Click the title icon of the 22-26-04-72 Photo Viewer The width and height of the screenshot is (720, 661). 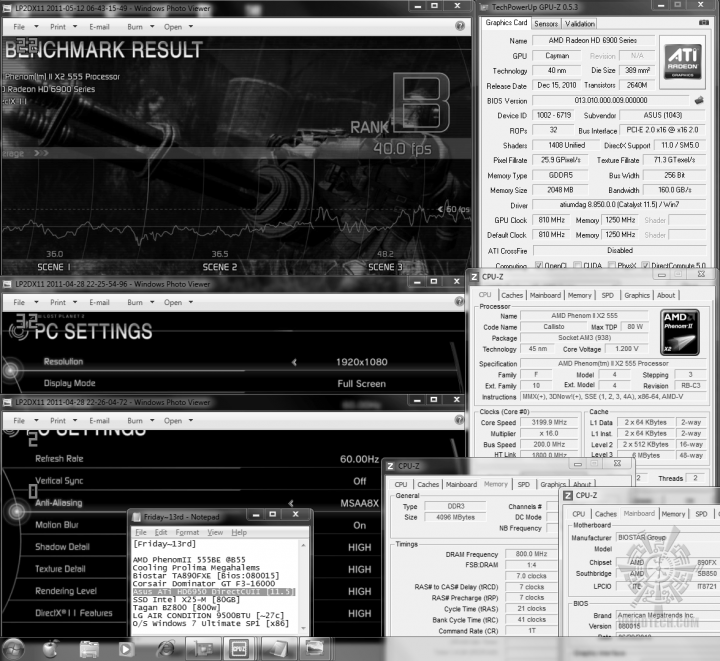(x=8, y=402)
